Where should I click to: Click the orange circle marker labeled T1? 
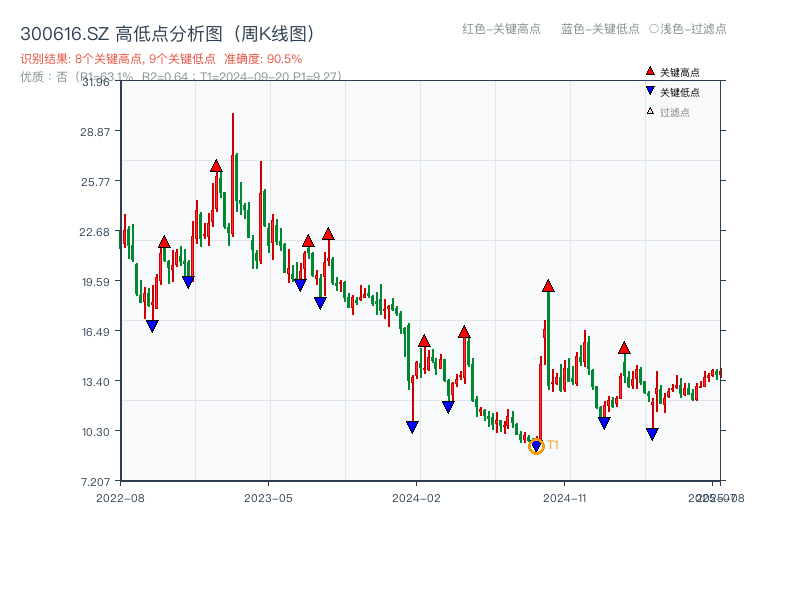click(535, 446)
